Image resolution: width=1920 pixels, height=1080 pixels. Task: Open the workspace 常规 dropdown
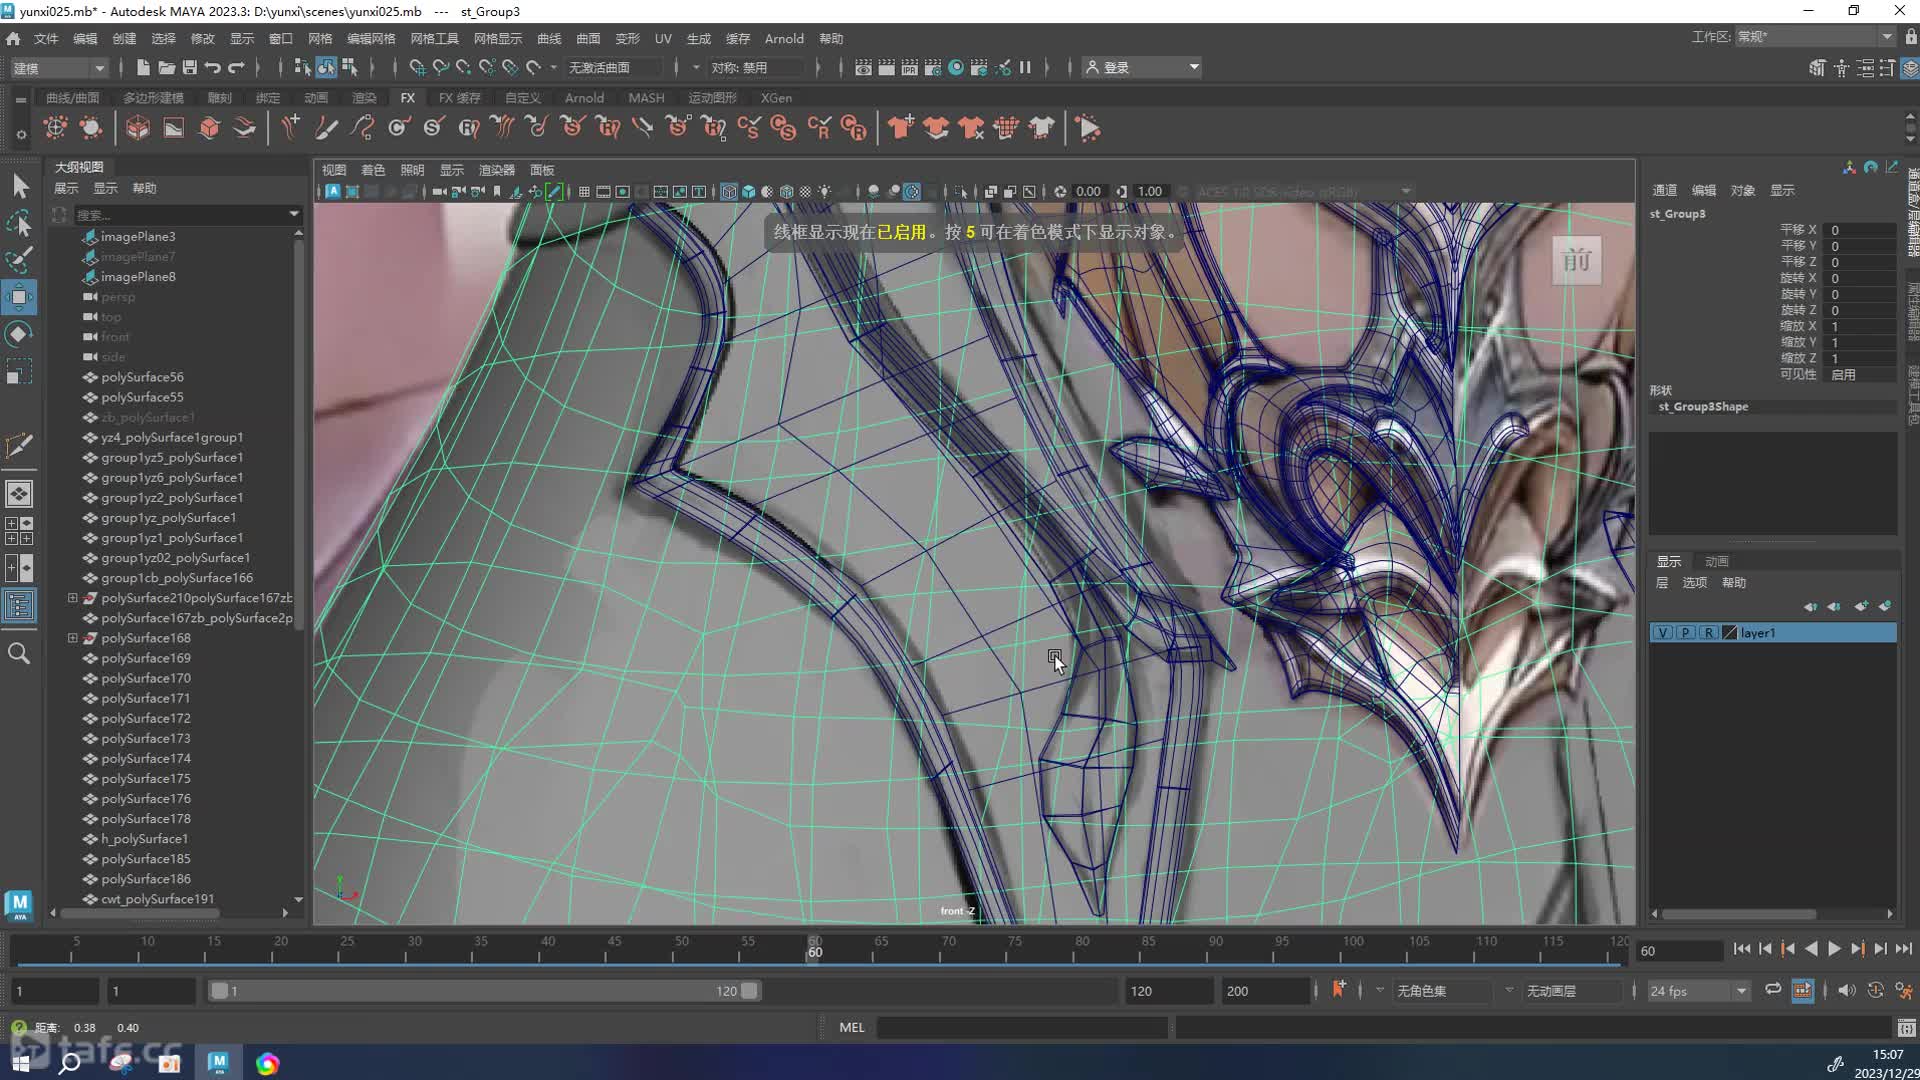point(1814,37)
